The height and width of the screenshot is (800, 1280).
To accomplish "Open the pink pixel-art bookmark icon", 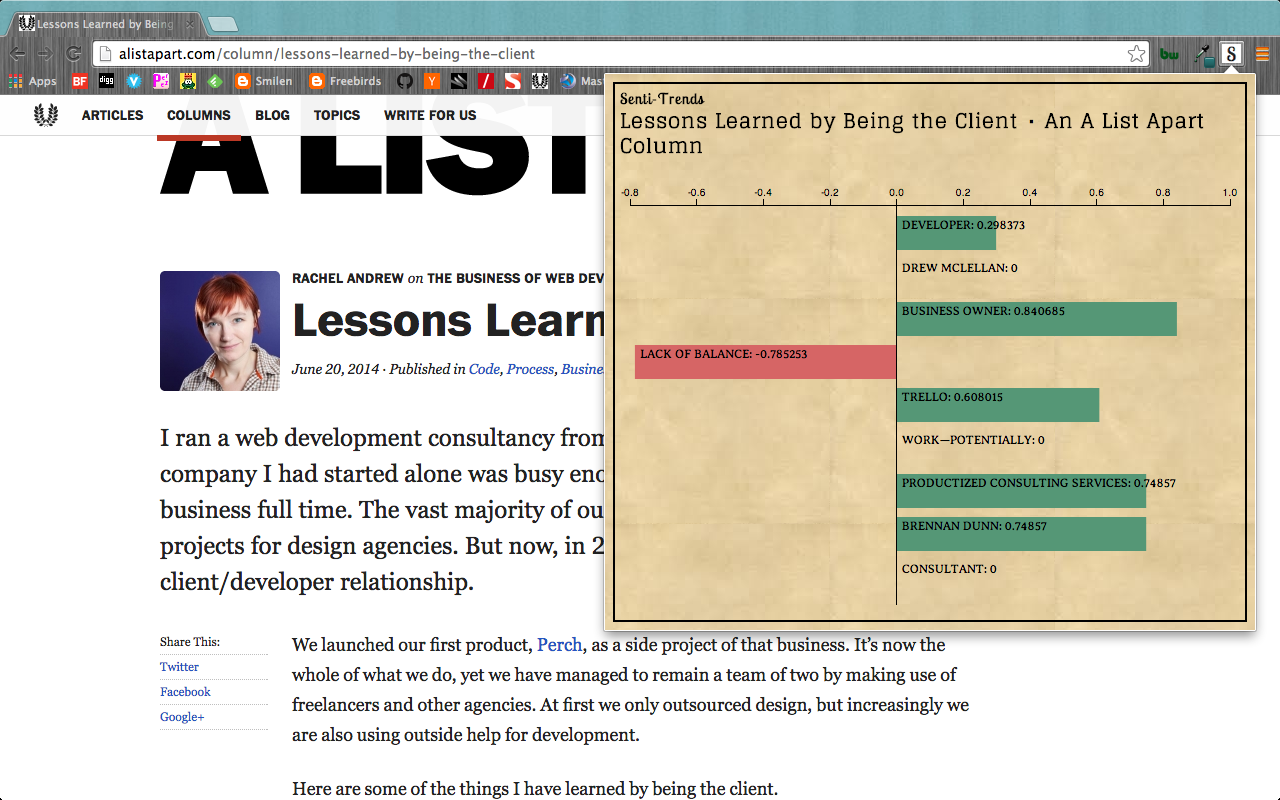I will (x=161, y=81).
